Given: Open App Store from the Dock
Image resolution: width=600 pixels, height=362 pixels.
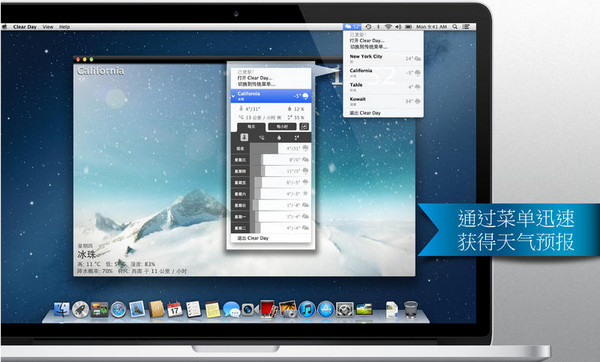Looking at the screenshot, I should pos(326,310).
